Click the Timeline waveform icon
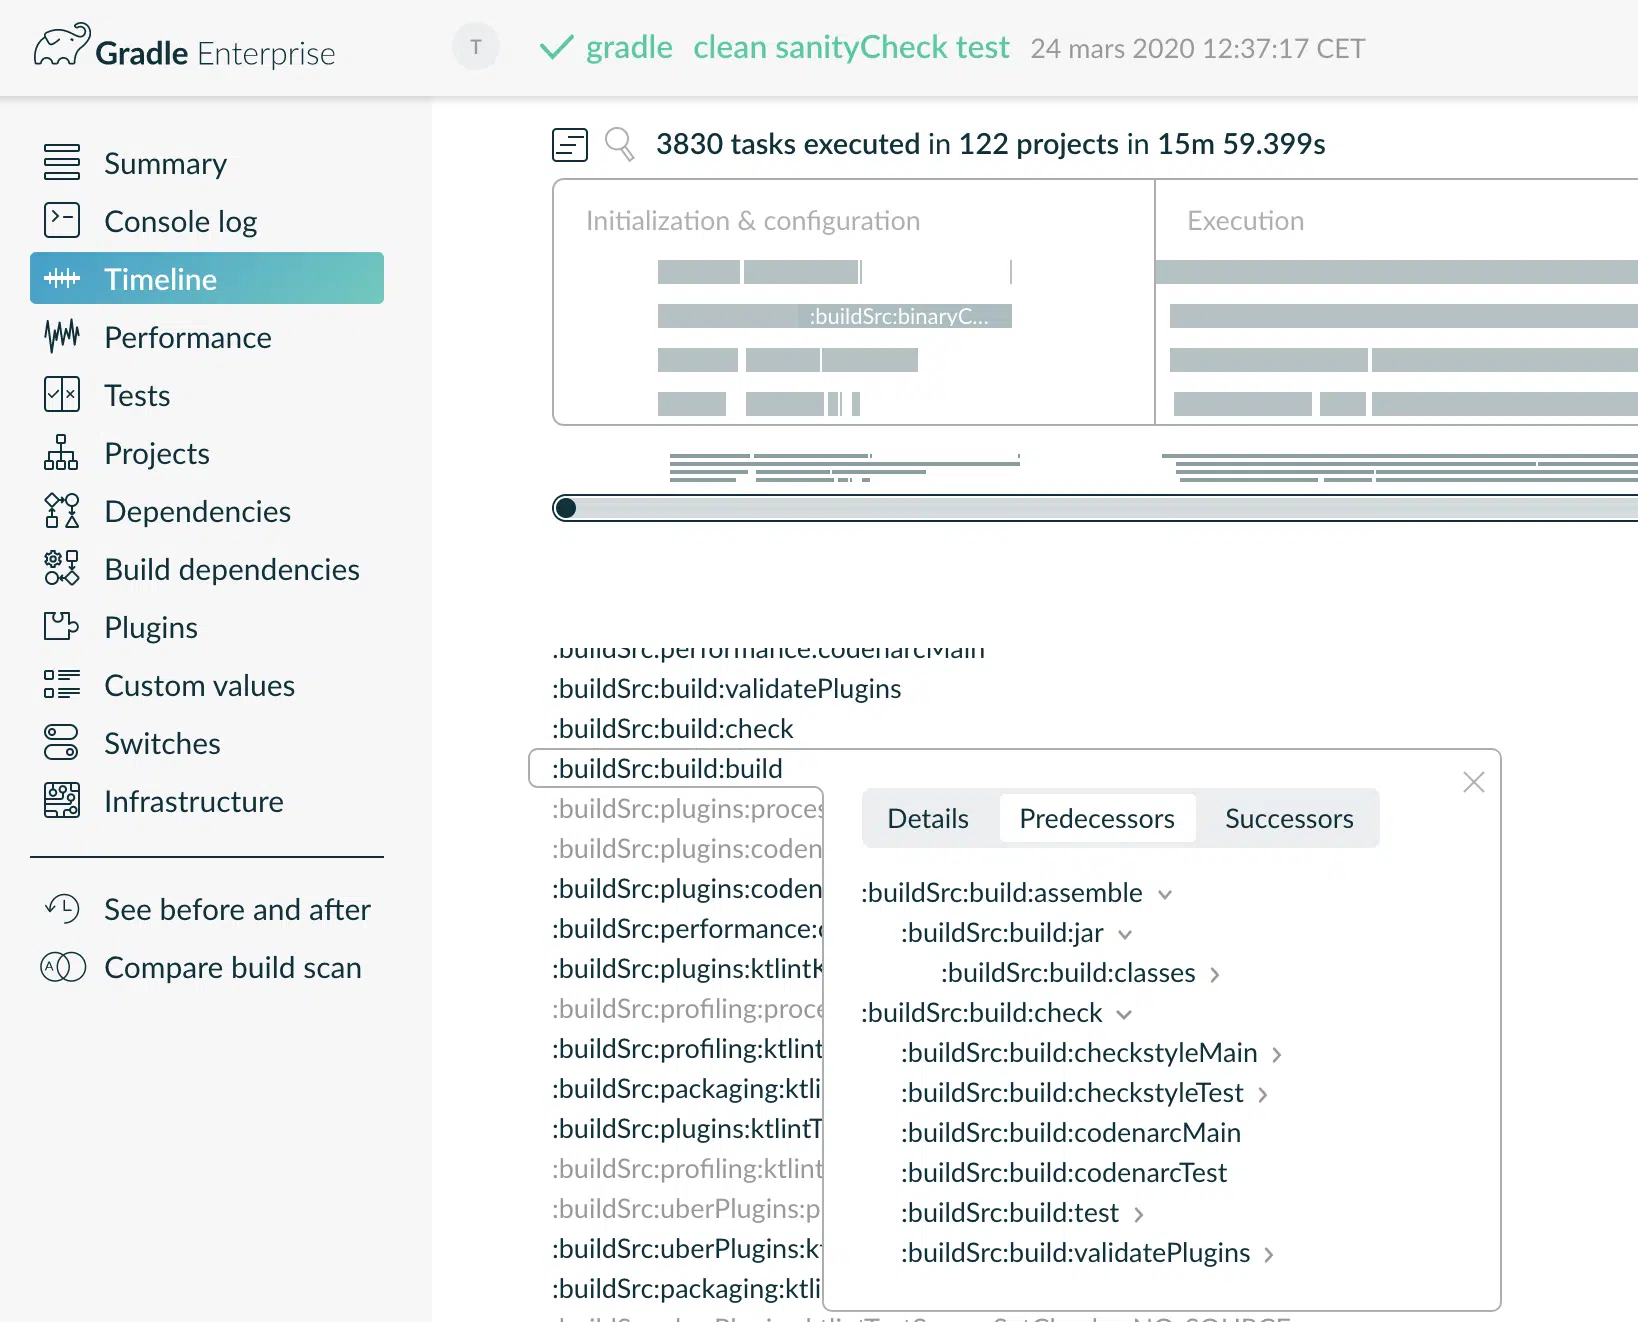 [62, 278]
